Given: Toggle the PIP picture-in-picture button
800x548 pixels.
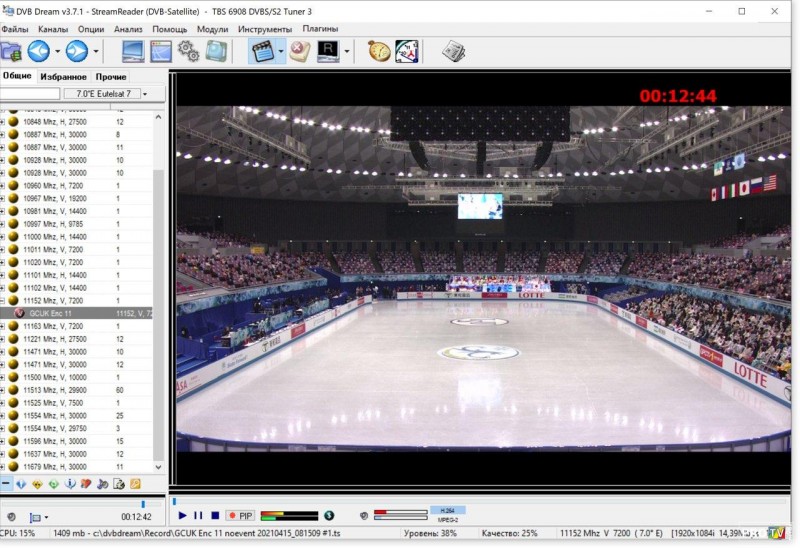Looking at the screenshot, I should coord(241,516).
